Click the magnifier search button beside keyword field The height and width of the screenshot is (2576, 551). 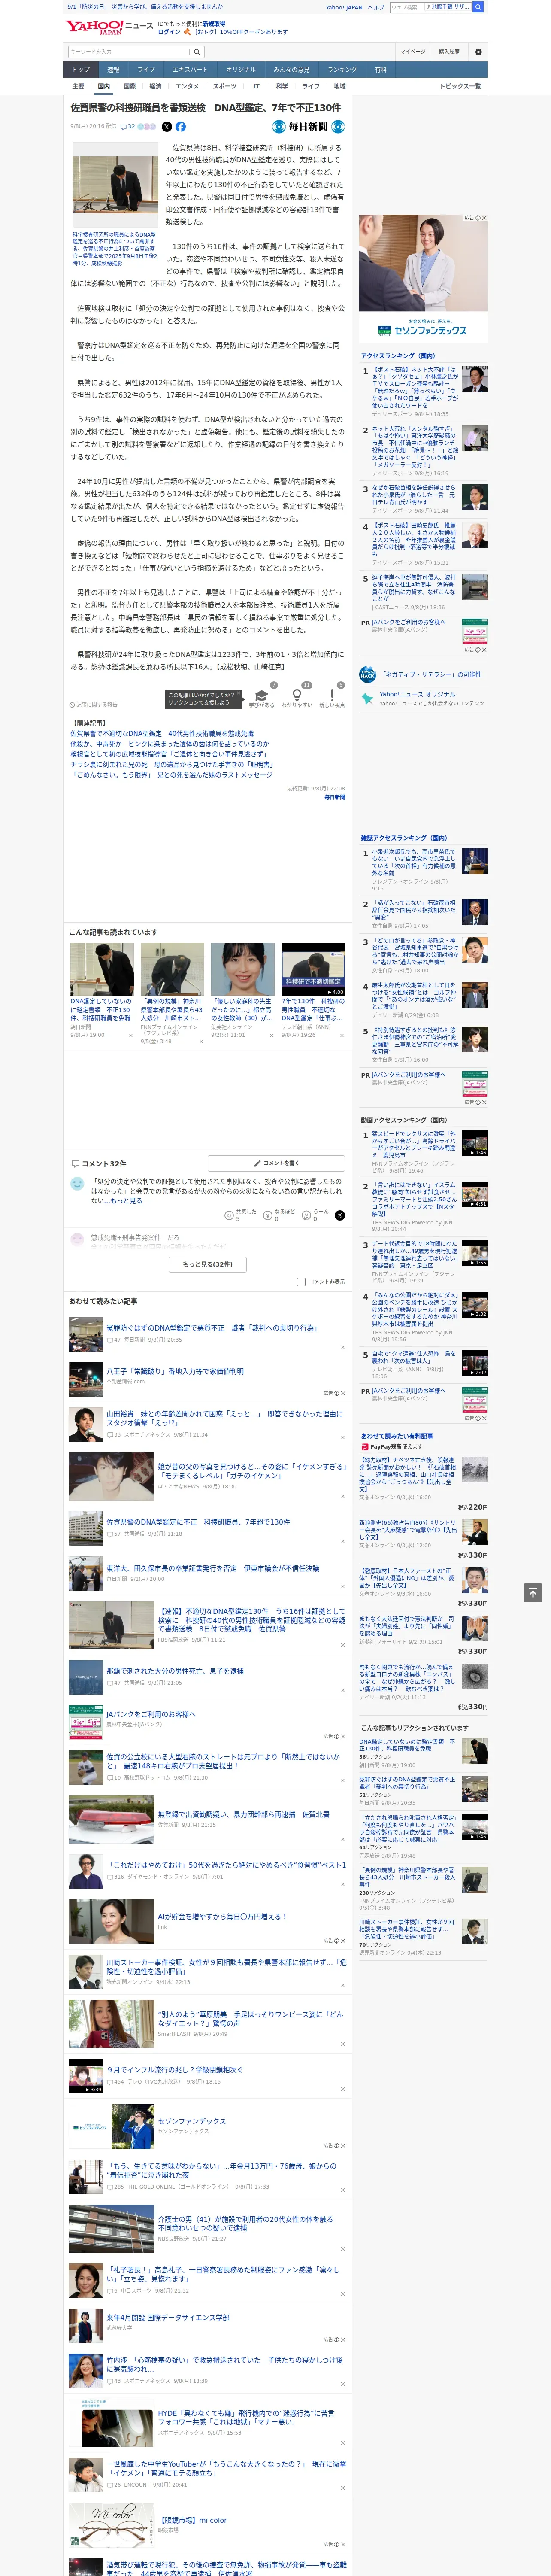pos(197,52)
